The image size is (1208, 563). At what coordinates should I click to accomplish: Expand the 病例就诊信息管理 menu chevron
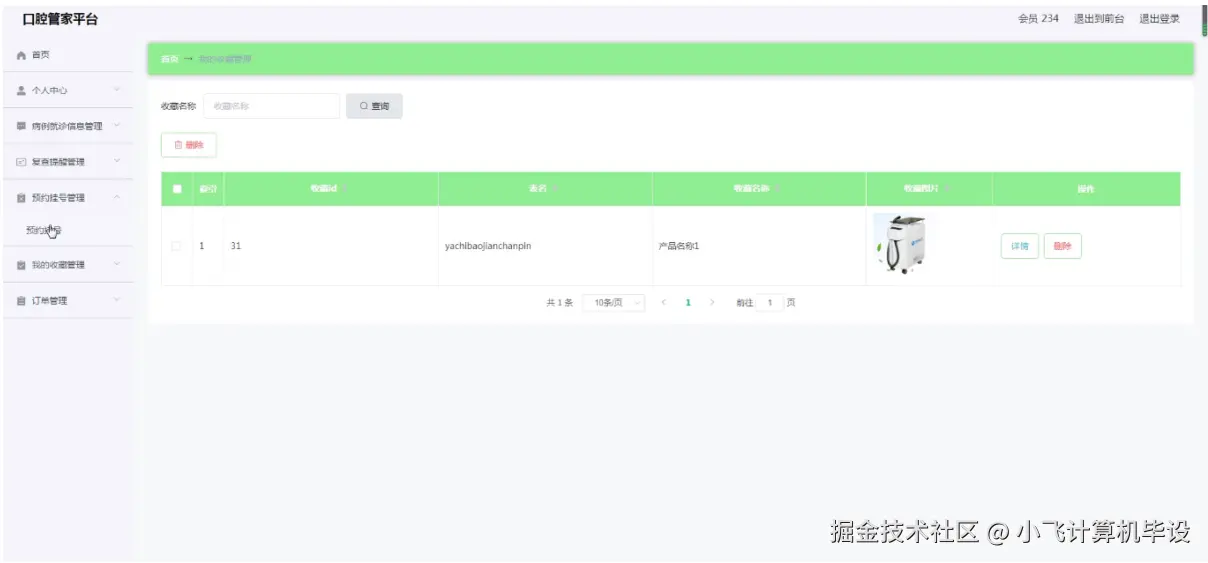pos(116,126)
